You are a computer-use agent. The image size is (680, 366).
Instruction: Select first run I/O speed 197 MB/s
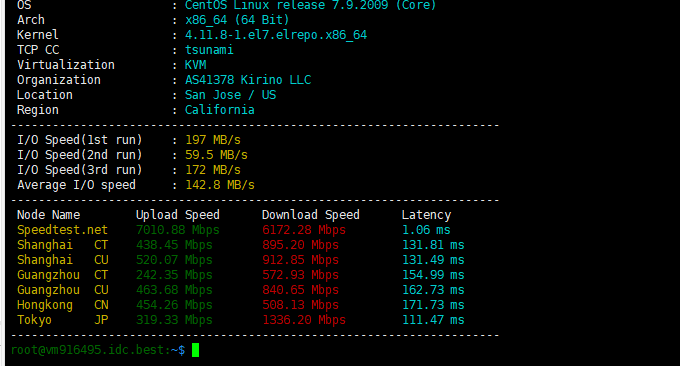pyautogui.click(x=212, y=140)
